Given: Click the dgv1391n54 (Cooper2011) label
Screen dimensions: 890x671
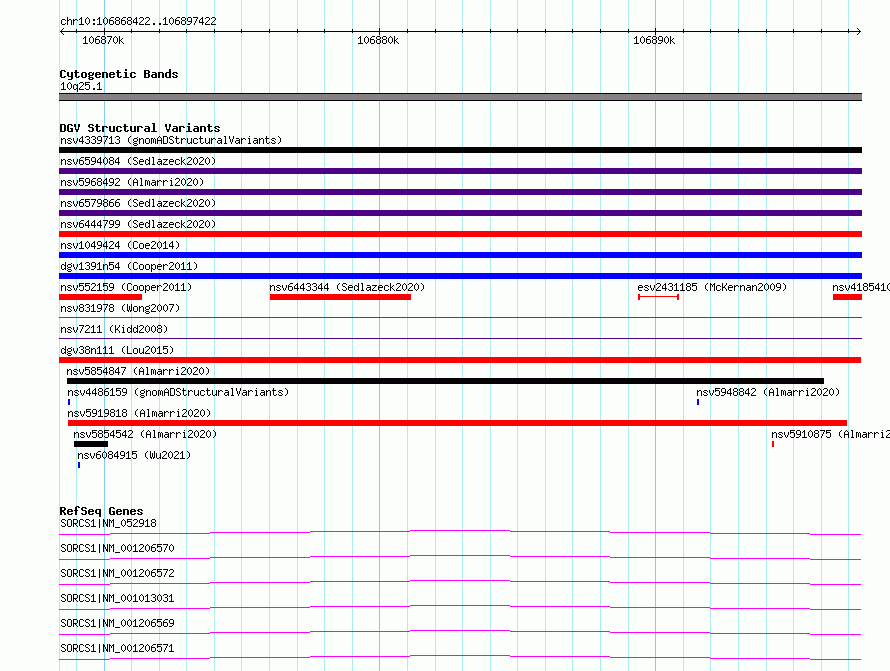Looking at the screenshot, I should point(129,266).
